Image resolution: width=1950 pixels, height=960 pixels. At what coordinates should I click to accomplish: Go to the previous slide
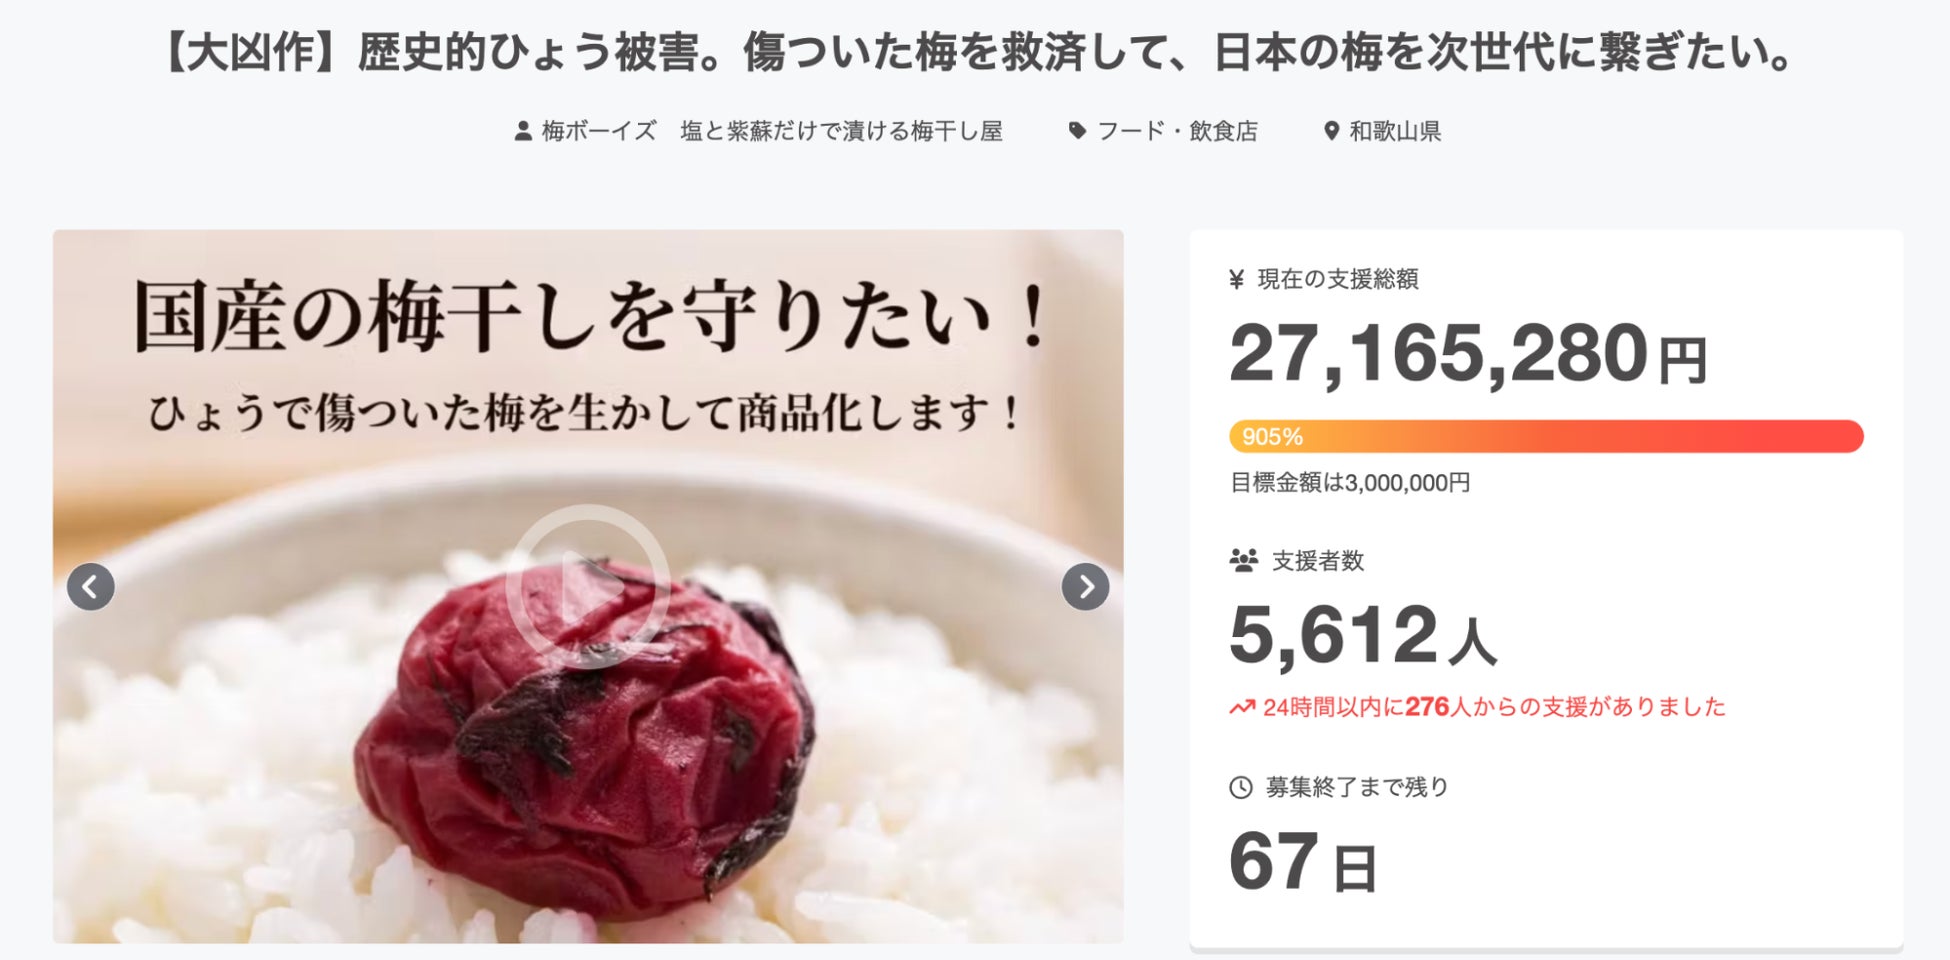pyautogui.click(x=91, y=587)
